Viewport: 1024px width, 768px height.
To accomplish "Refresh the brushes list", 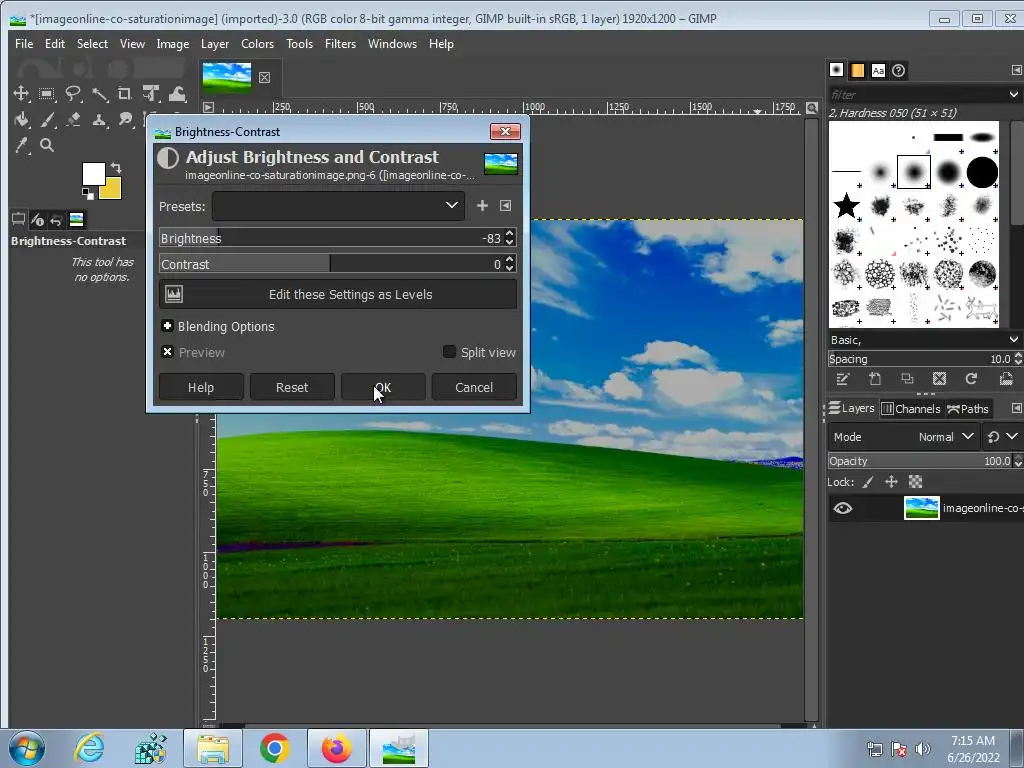I will tap(971, 379).
